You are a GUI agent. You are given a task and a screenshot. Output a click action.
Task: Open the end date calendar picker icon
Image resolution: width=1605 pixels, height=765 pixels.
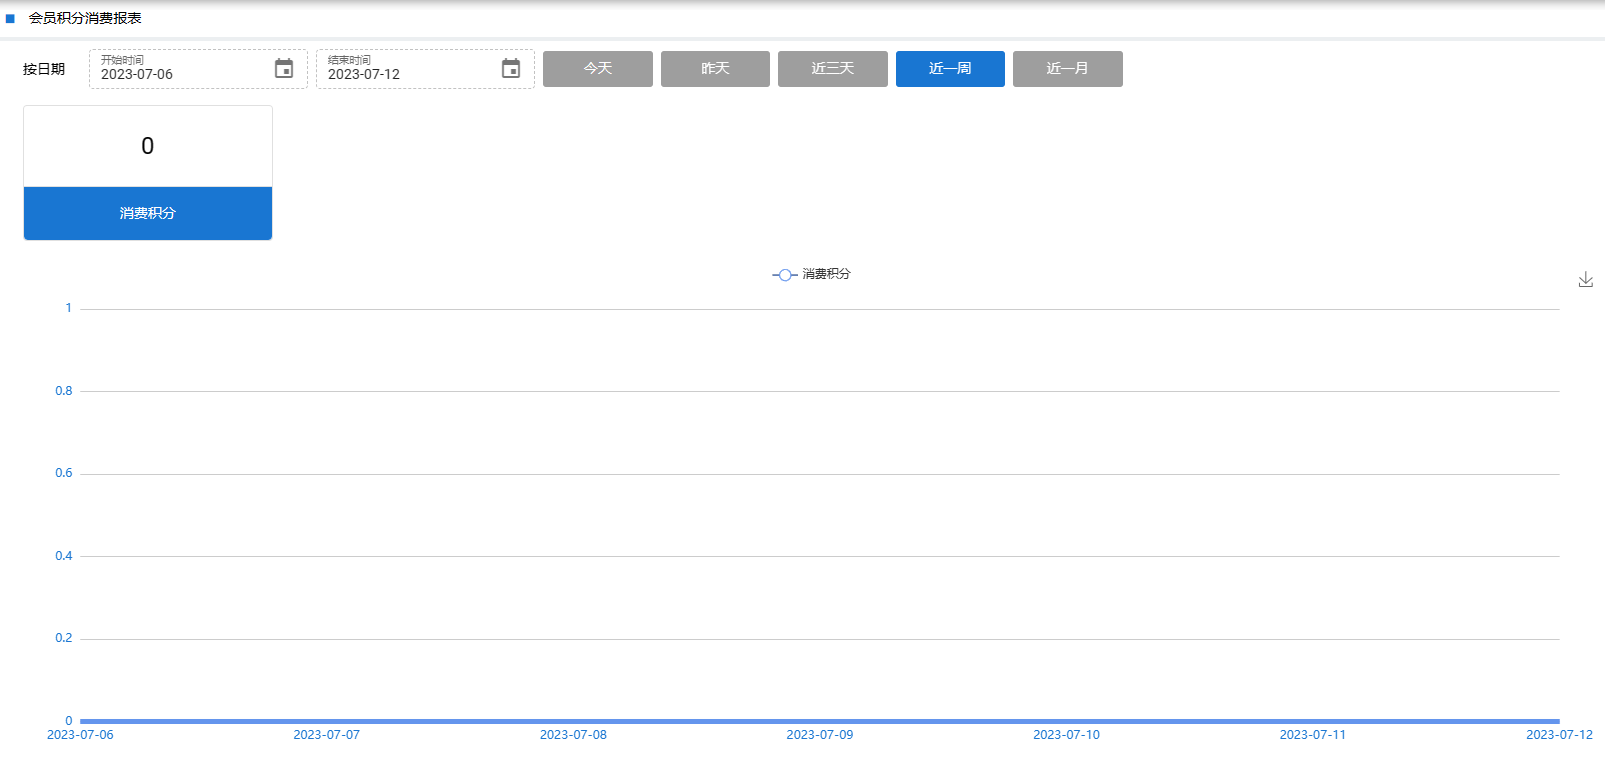pos(511,68)
